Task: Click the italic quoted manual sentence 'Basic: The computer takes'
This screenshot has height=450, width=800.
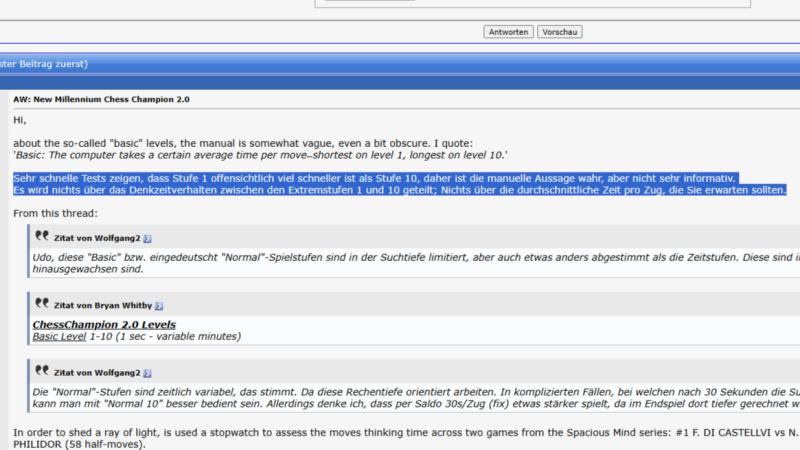Action: point(260,155)
